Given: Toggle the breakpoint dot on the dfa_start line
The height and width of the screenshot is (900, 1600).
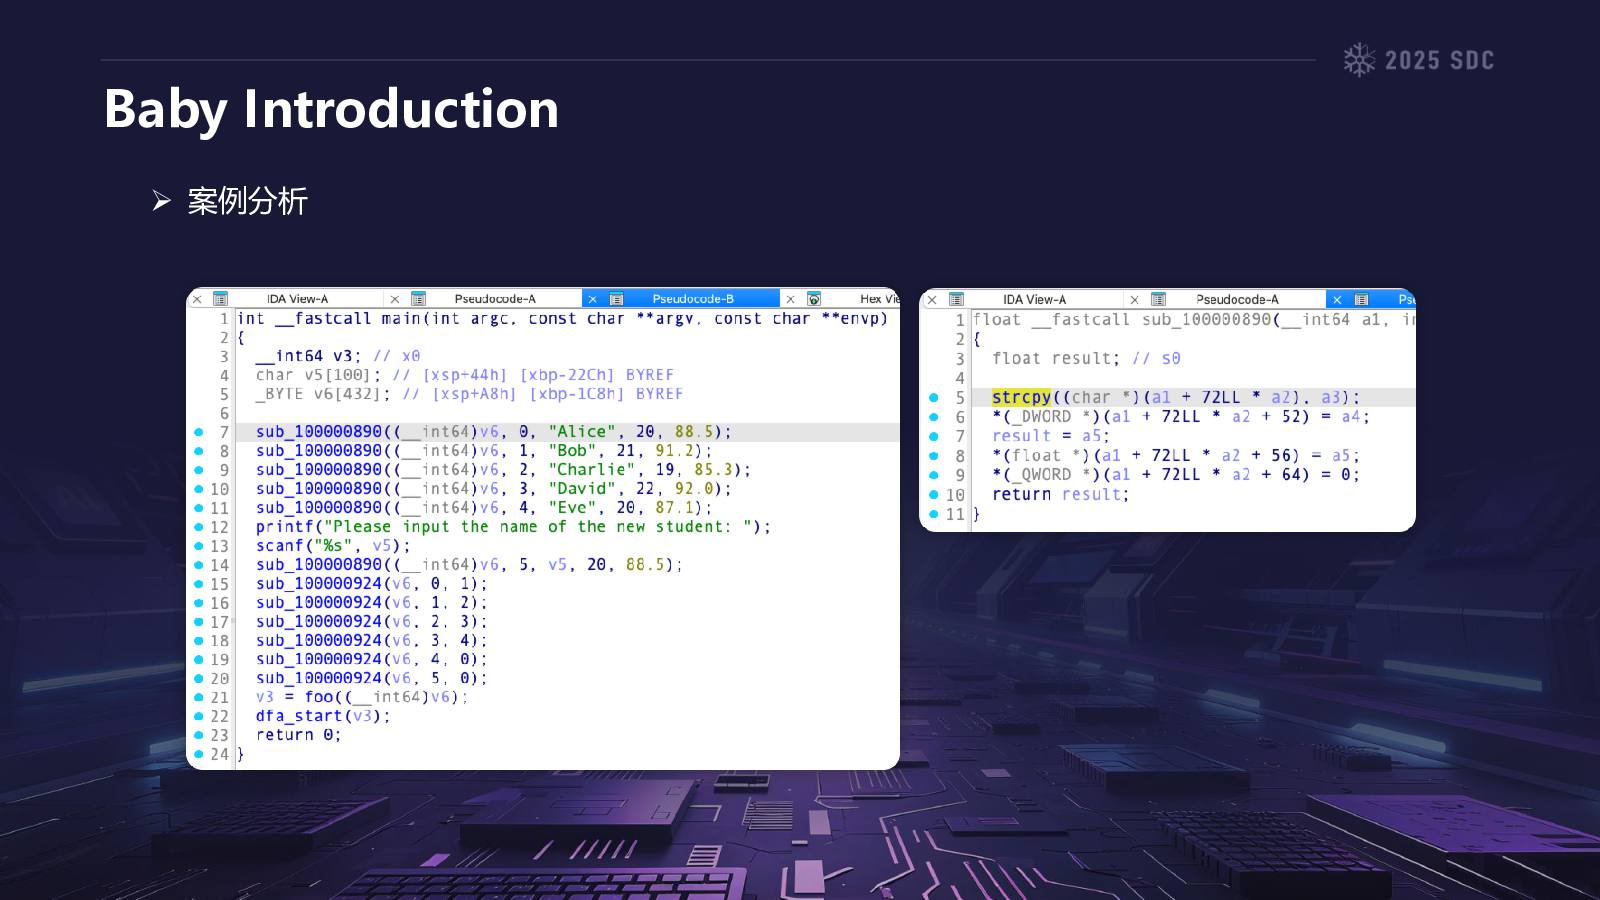Looking at the screenshot, I should pyautogui.click(x=198, y=717).
